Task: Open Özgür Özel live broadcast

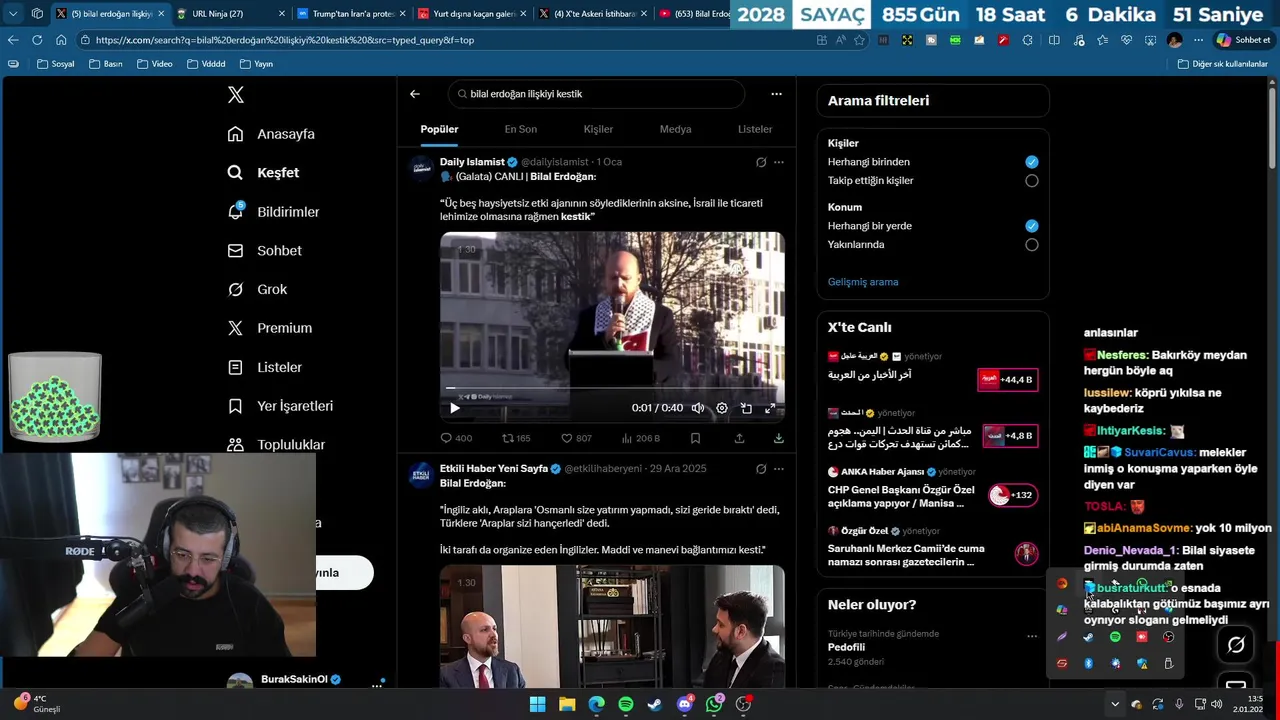Action: pos(932,547)
